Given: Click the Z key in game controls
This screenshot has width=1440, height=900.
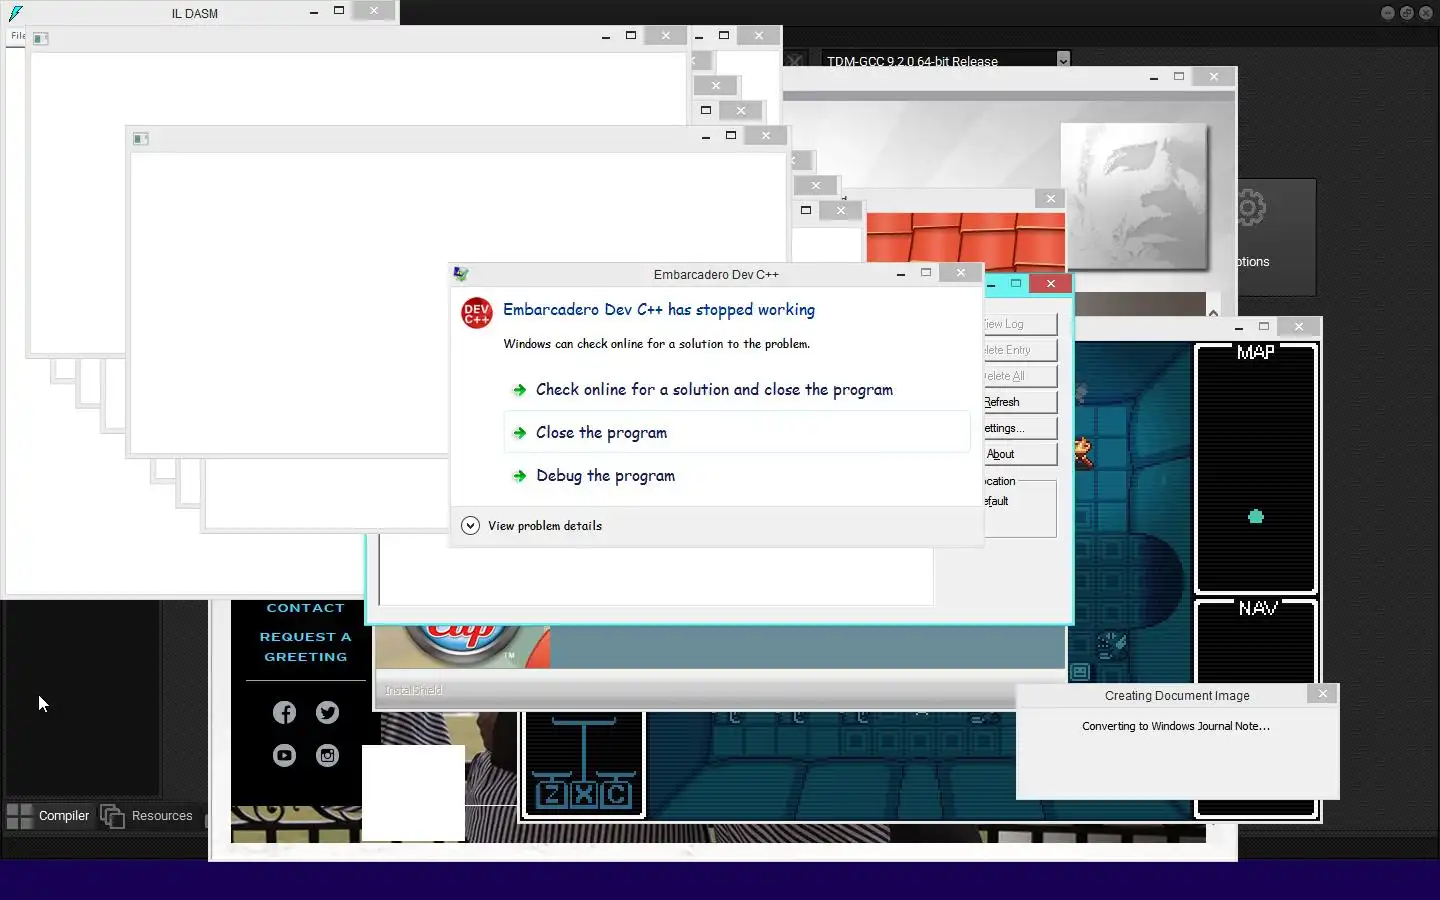Looking at the screenshot, I should (x=552, y=794).
